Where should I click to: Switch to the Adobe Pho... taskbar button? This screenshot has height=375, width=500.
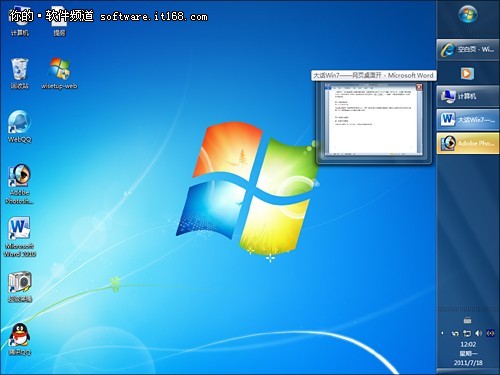tap(468, 143)
